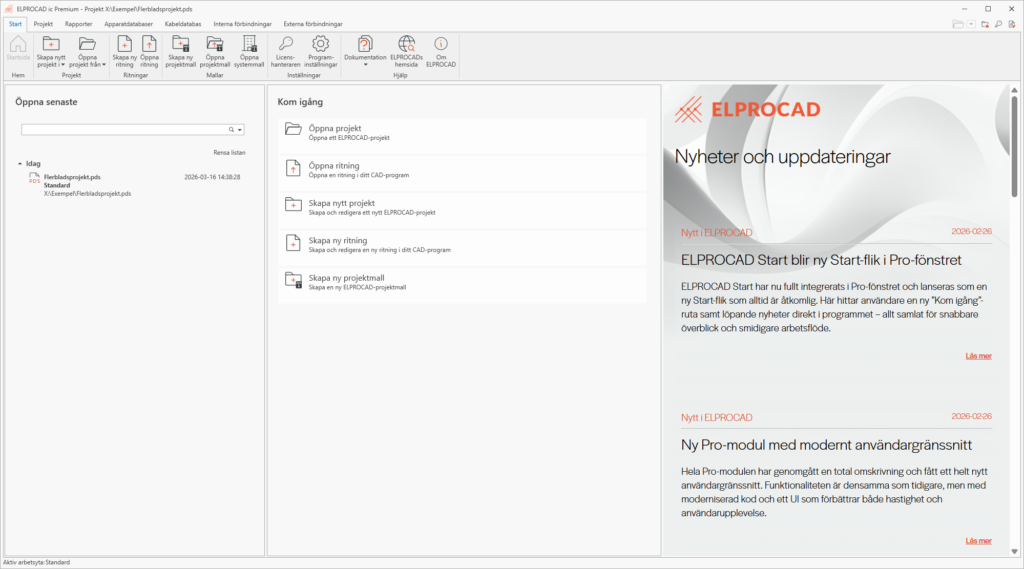Click the small key icon in top-right corner
Screen dimensions: 1024x569
(999, 24)
